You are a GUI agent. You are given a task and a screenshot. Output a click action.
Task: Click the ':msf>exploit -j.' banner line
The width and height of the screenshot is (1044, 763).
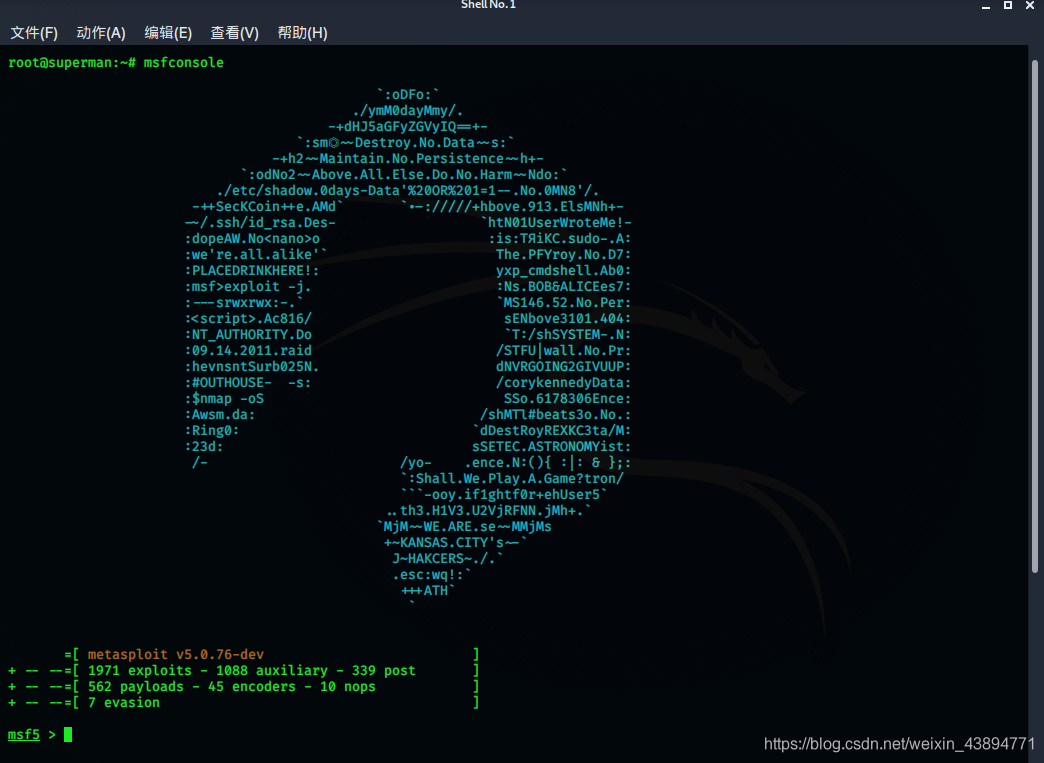248,286
